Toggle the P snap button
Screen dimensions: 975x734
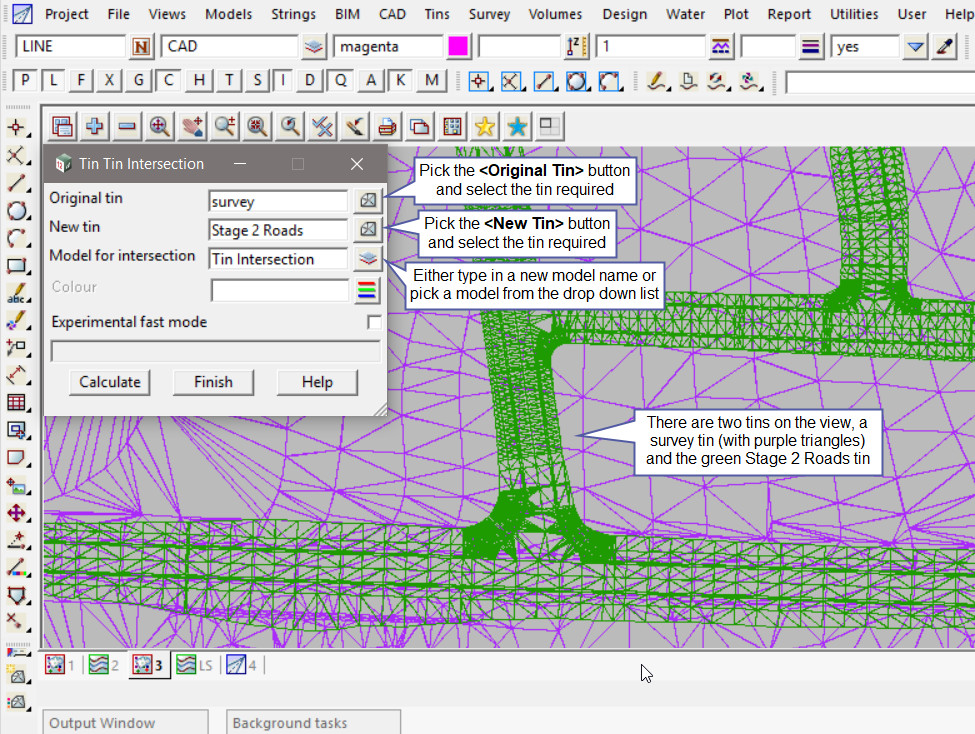coord(26,81)
